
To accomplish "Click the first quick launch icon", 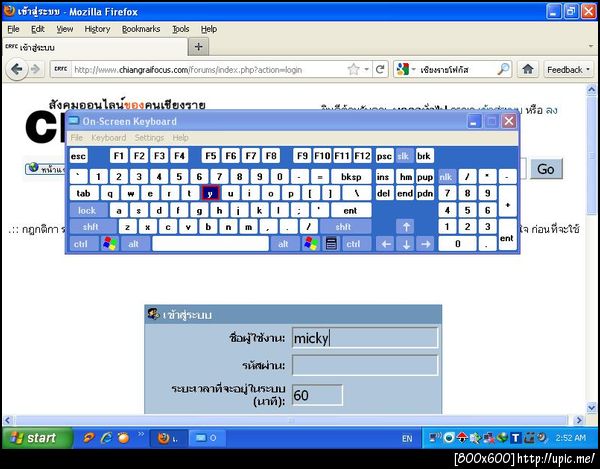I will tap(89, 438).
